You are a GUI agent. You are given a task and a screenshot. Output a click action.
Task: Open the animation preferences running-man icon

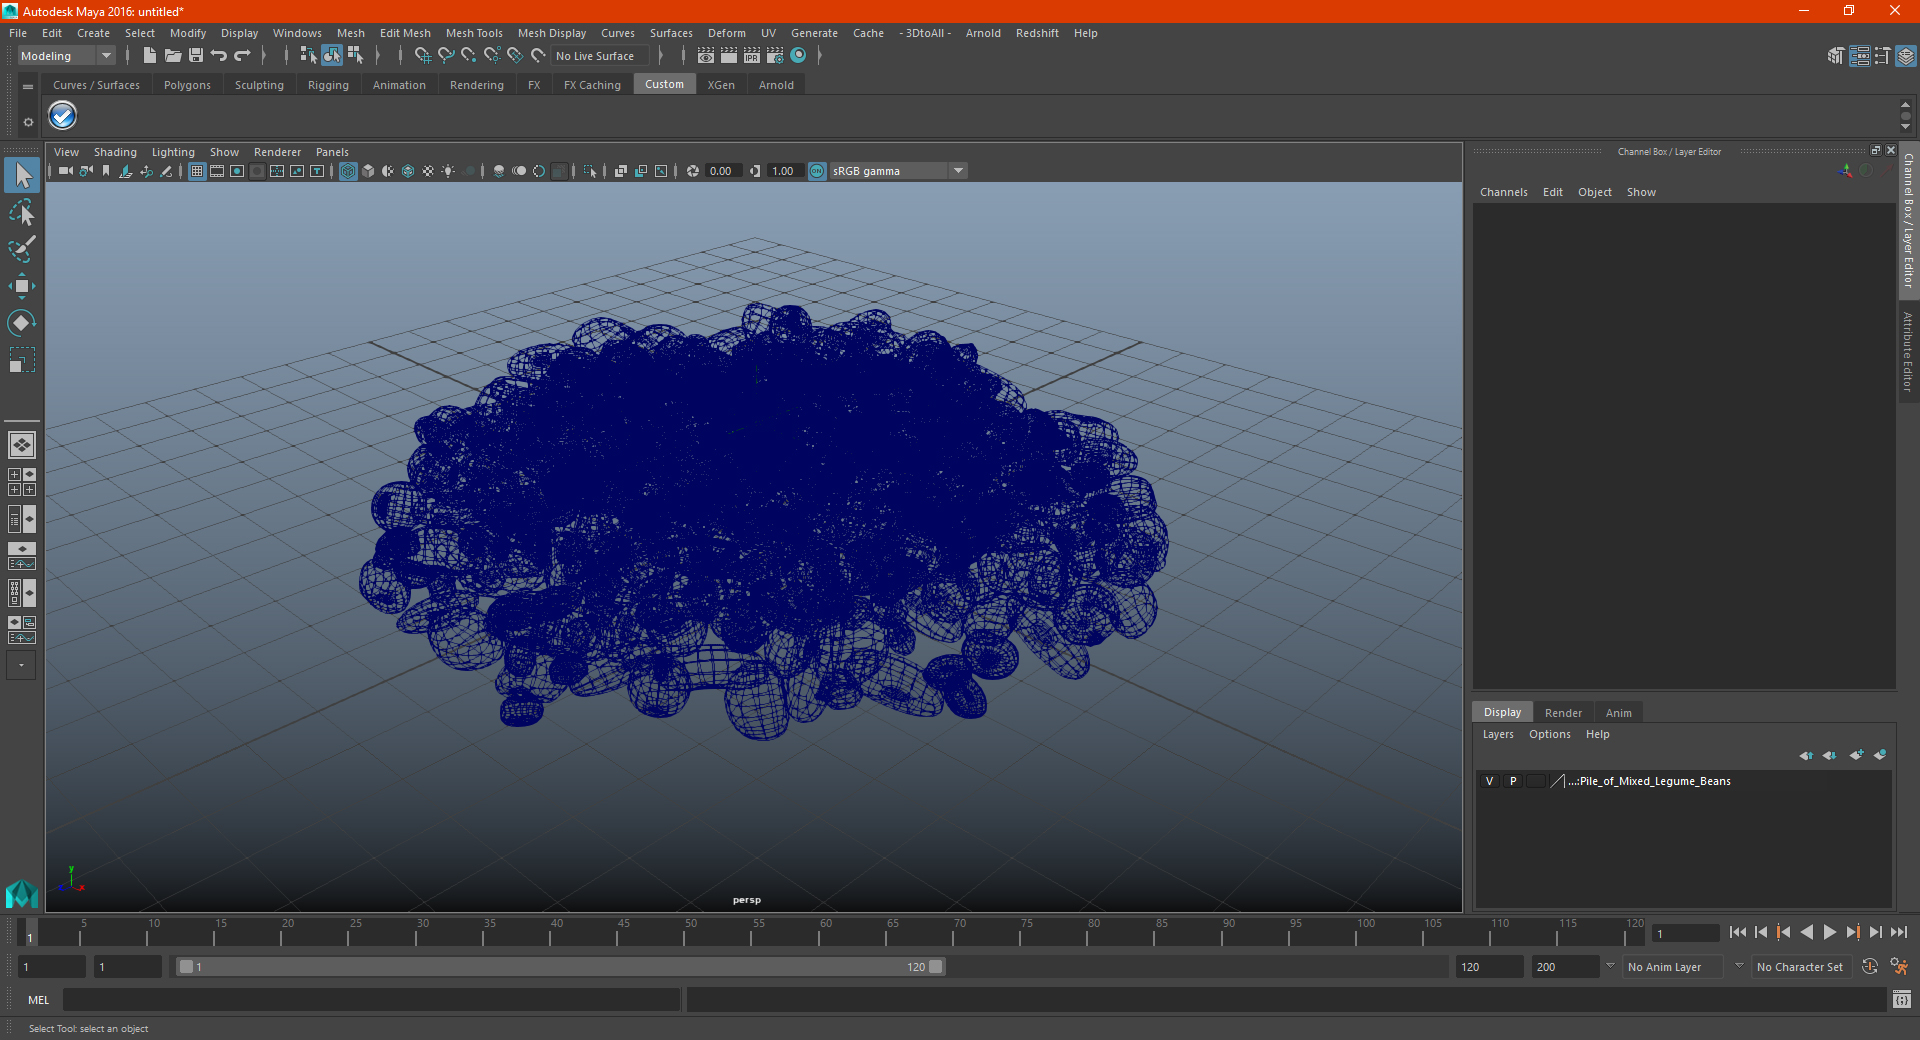[1899, 967]
